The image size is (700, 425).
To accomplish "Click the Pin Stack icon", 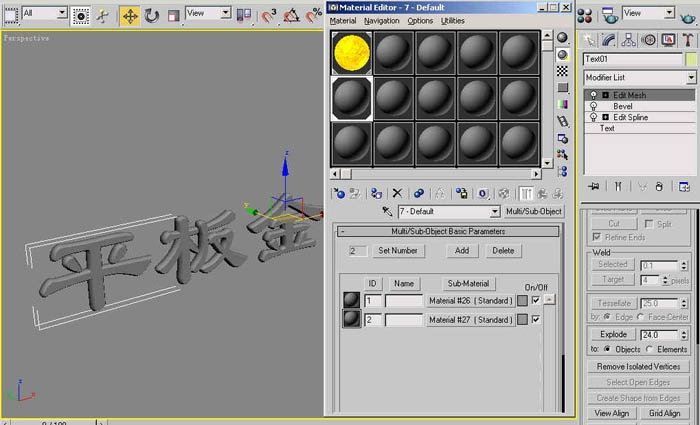I will [593, 187].
